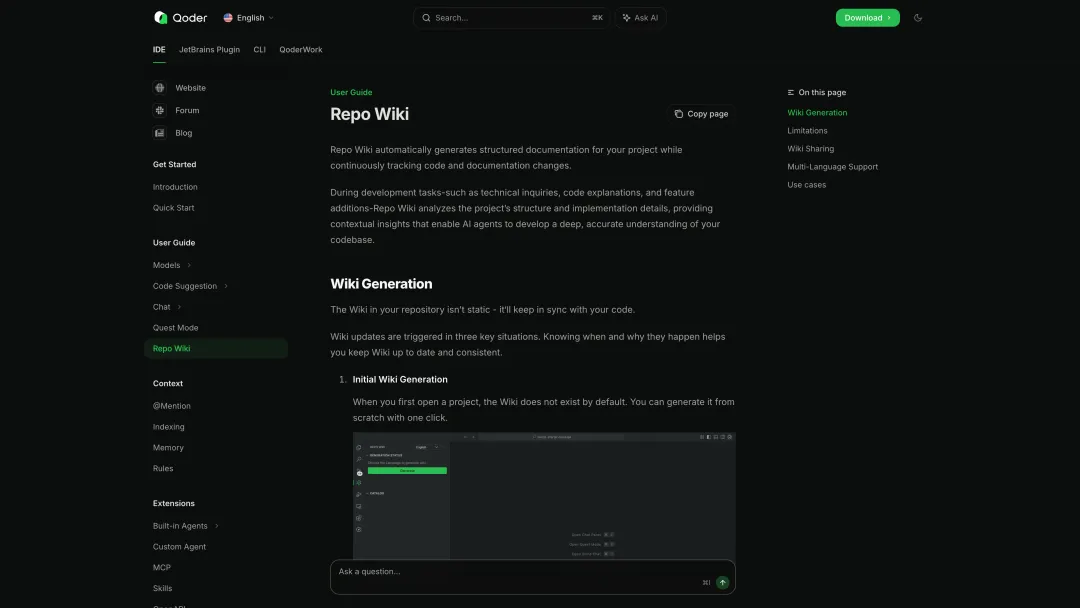
Task: Expand the Models section chevron
Action: (189, 265)
